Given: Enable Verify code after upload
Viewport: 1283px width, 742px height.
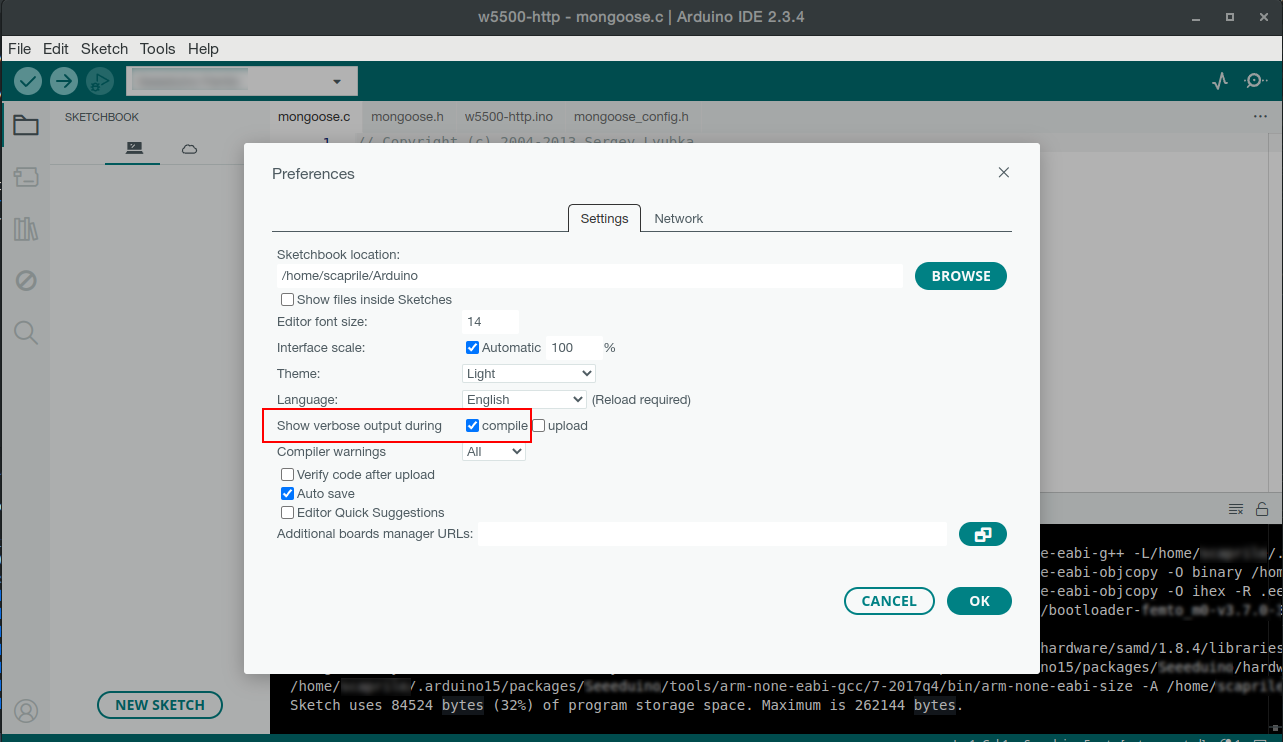Looking at the screenshot, I should coord(287,475).
